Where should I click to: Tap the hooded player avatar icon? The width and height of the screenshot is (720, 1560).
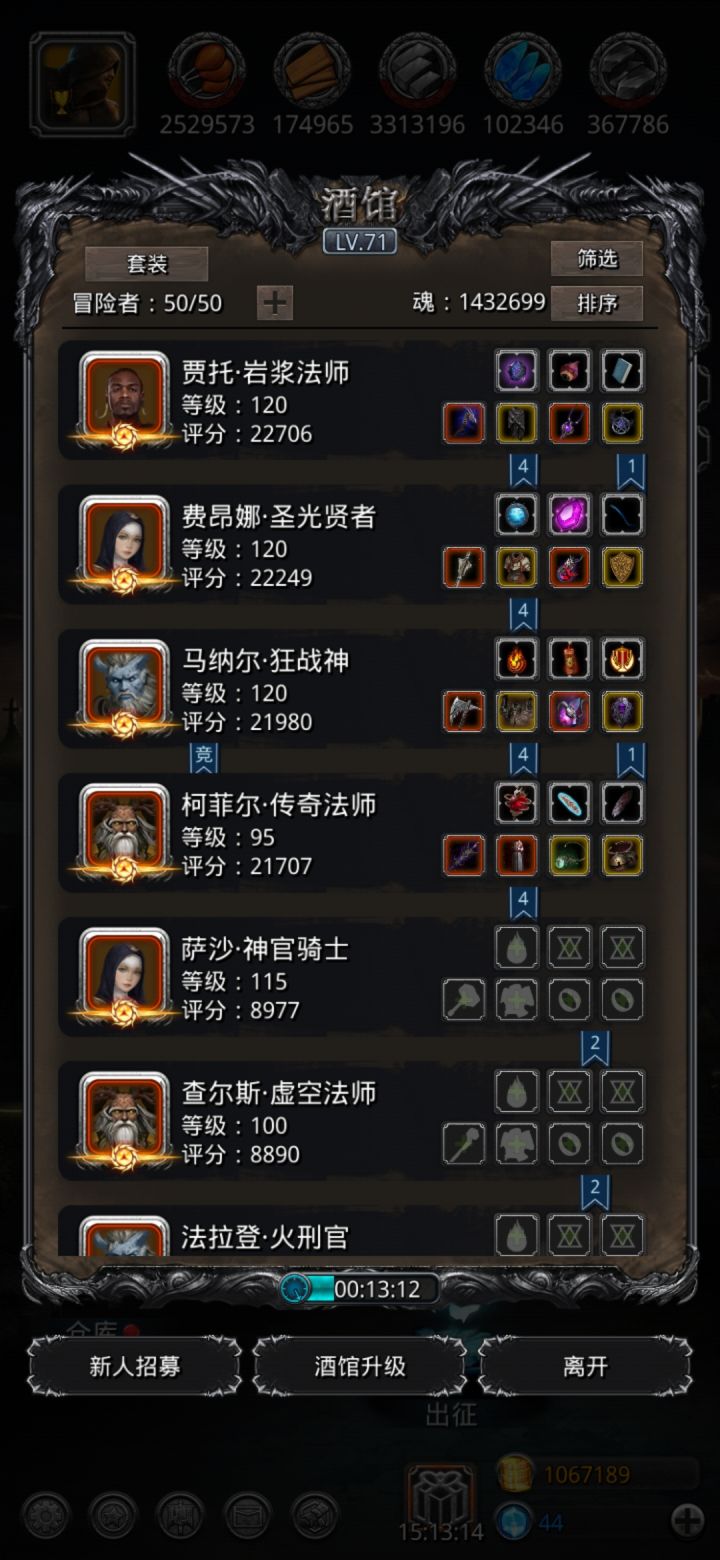tap(82, 84)
